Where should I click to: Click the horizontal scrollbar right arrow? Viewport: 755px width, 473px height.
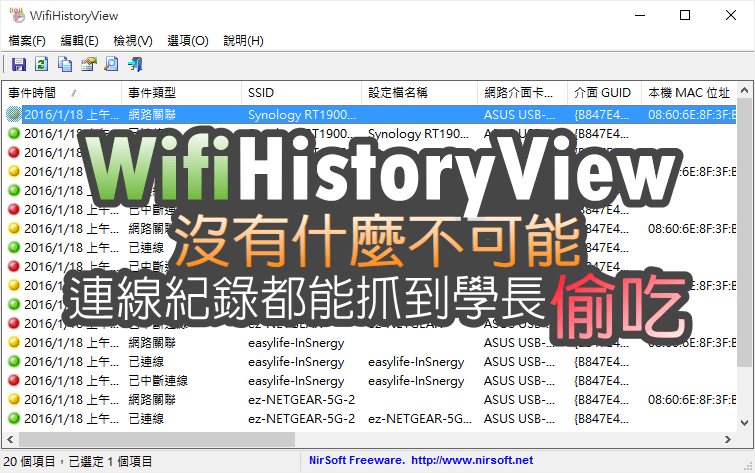pyautogui.click(x=728, y=439)
